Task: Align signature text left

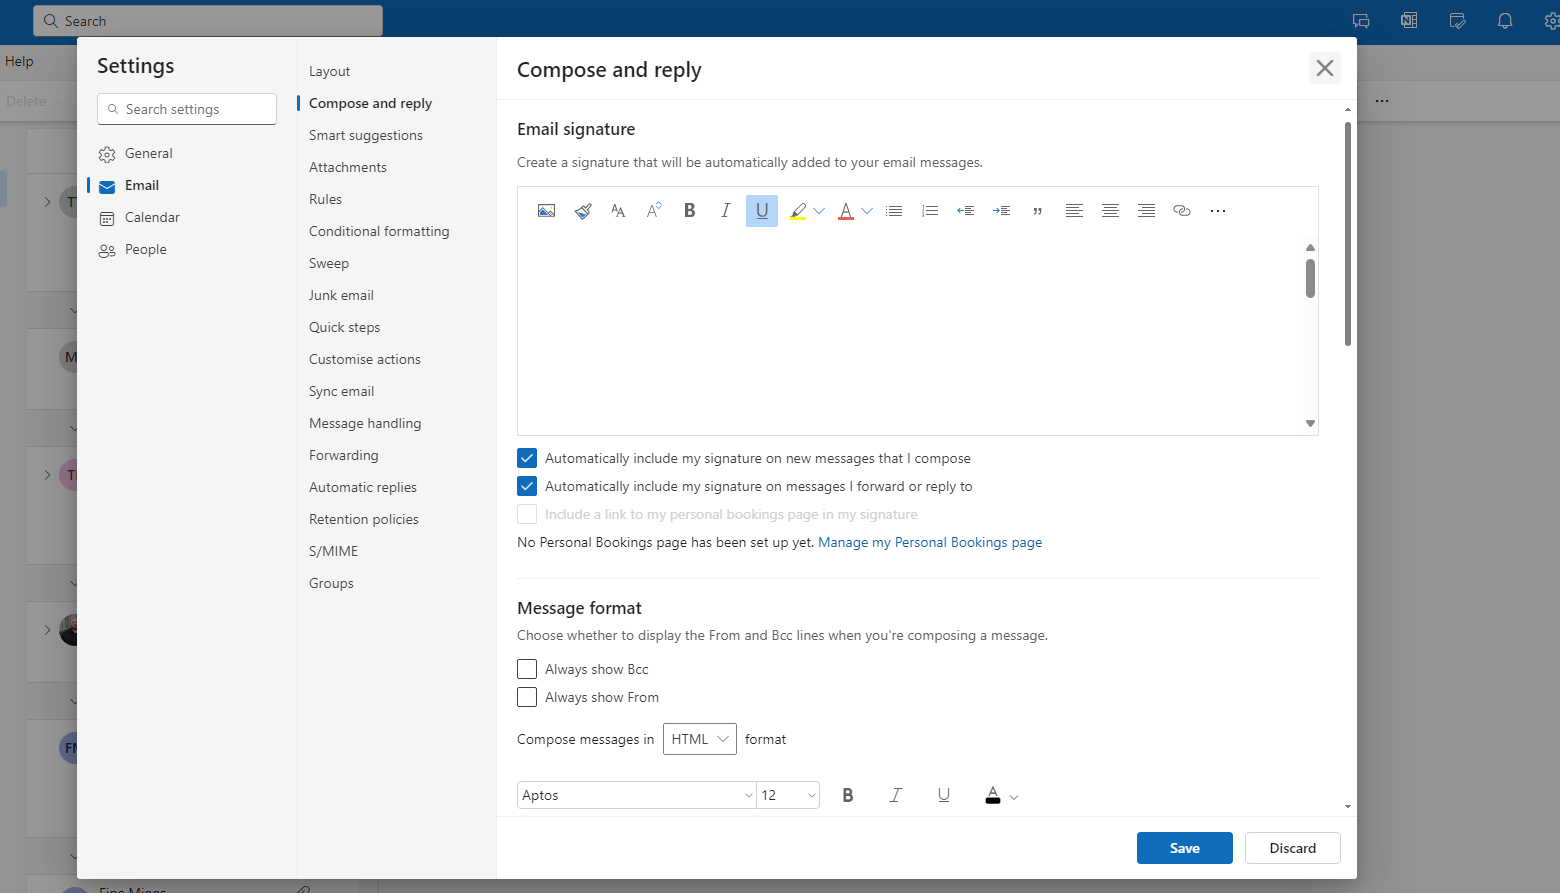Action: (1074, 211)
